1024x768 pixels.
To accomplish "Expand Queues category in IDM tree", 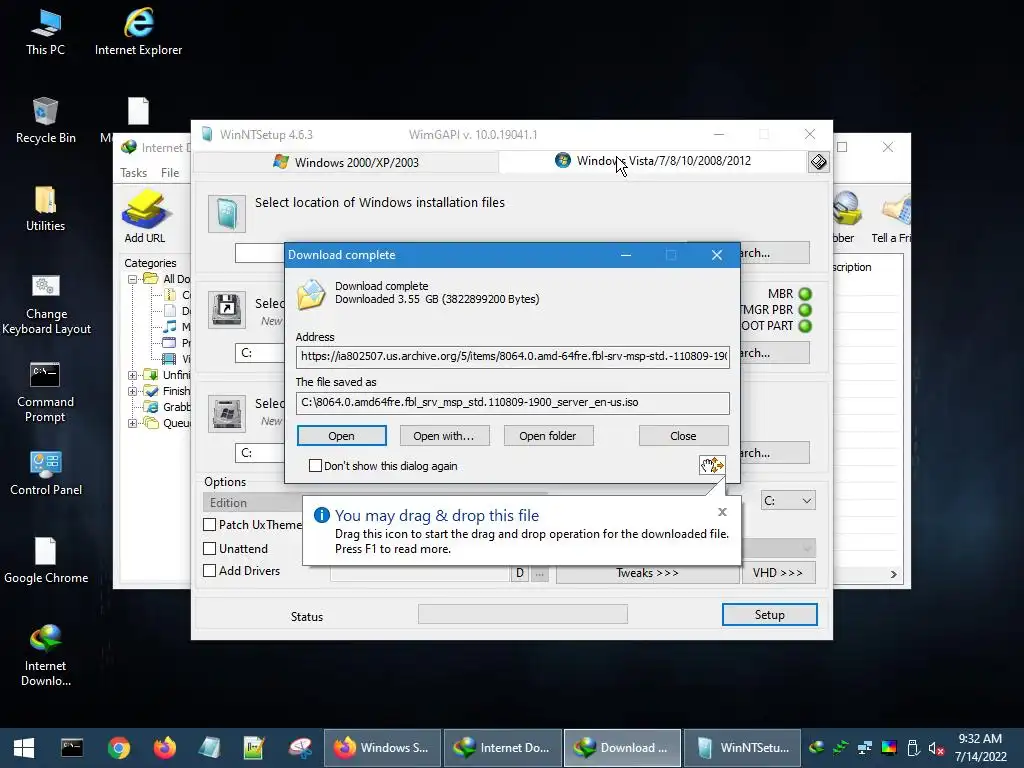I will tap(133, 423).
